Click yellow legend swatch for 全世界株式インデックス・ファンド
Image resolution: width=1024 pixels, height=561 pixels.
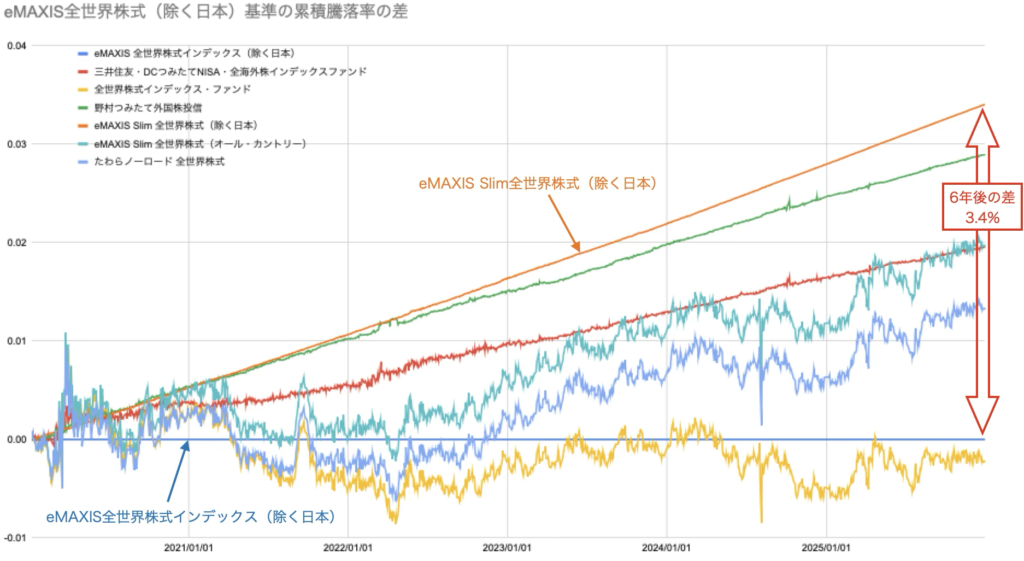[x=81, y=89]
